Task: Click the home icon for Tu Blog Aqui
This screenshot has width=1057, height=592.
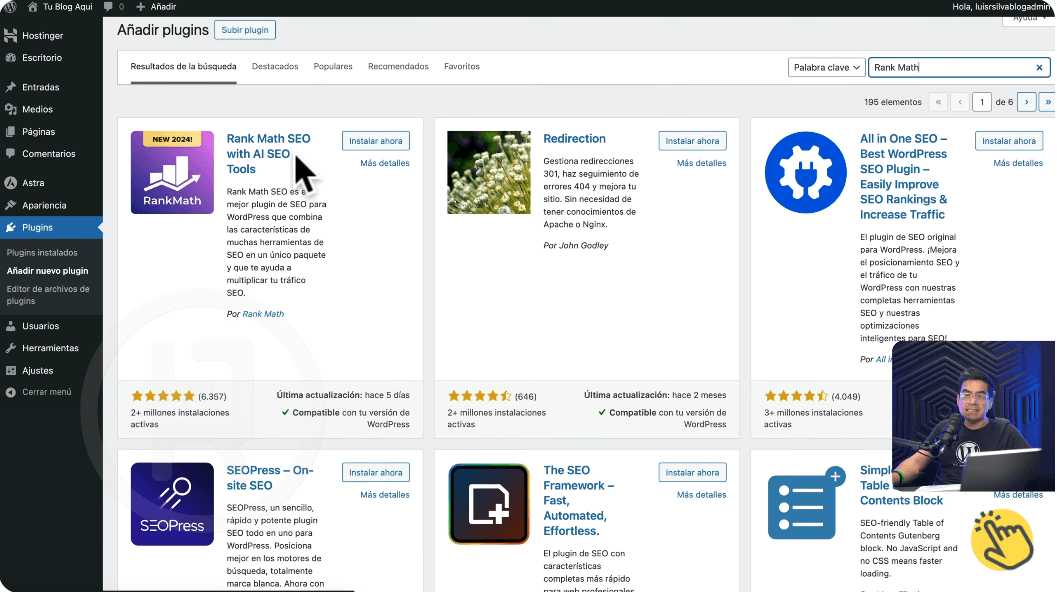Action: (x=32, y=7)
